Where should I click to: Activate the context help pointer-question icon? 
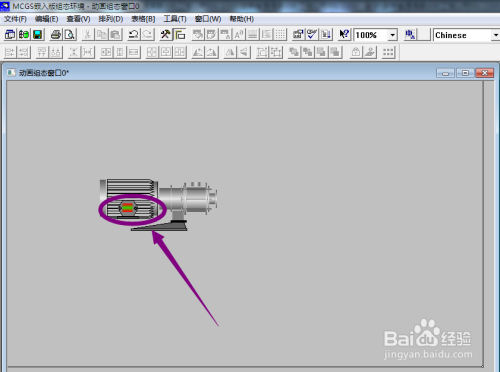344,34
